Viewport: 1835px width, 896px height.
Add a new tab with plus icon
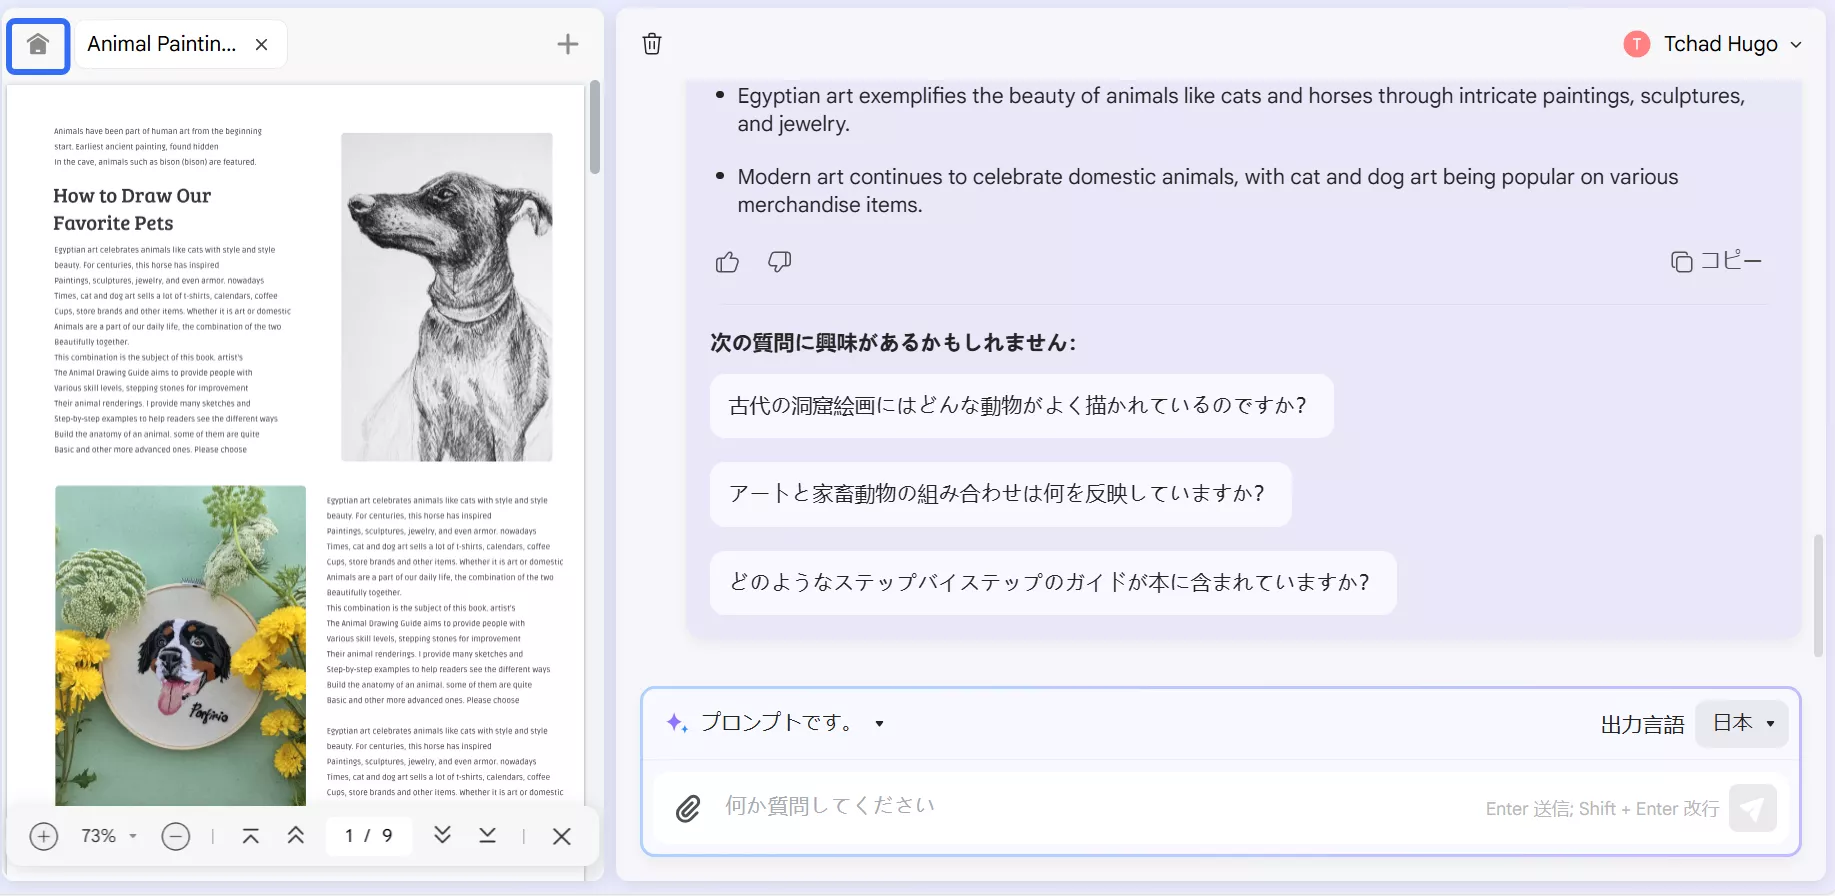[567, 44]
